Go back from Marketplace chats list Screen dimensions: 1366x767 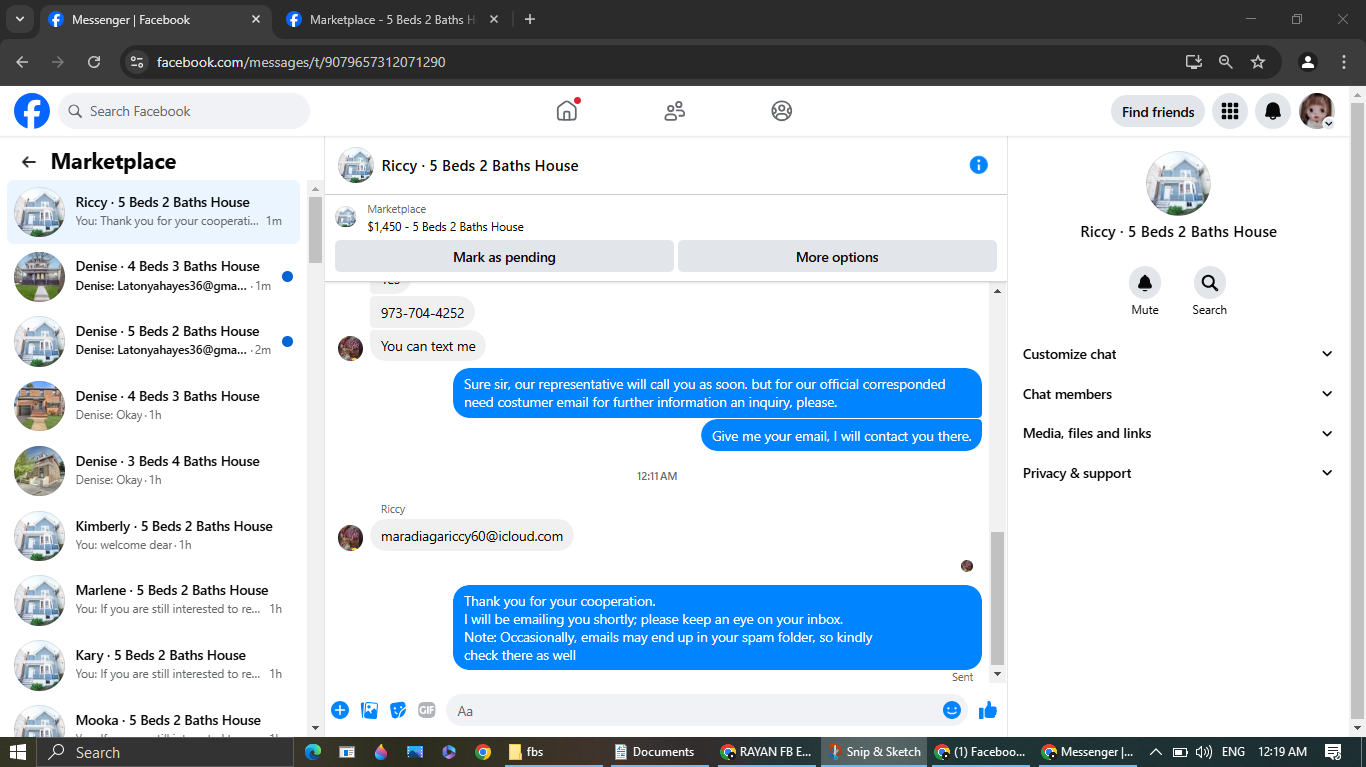click(29, 162)
